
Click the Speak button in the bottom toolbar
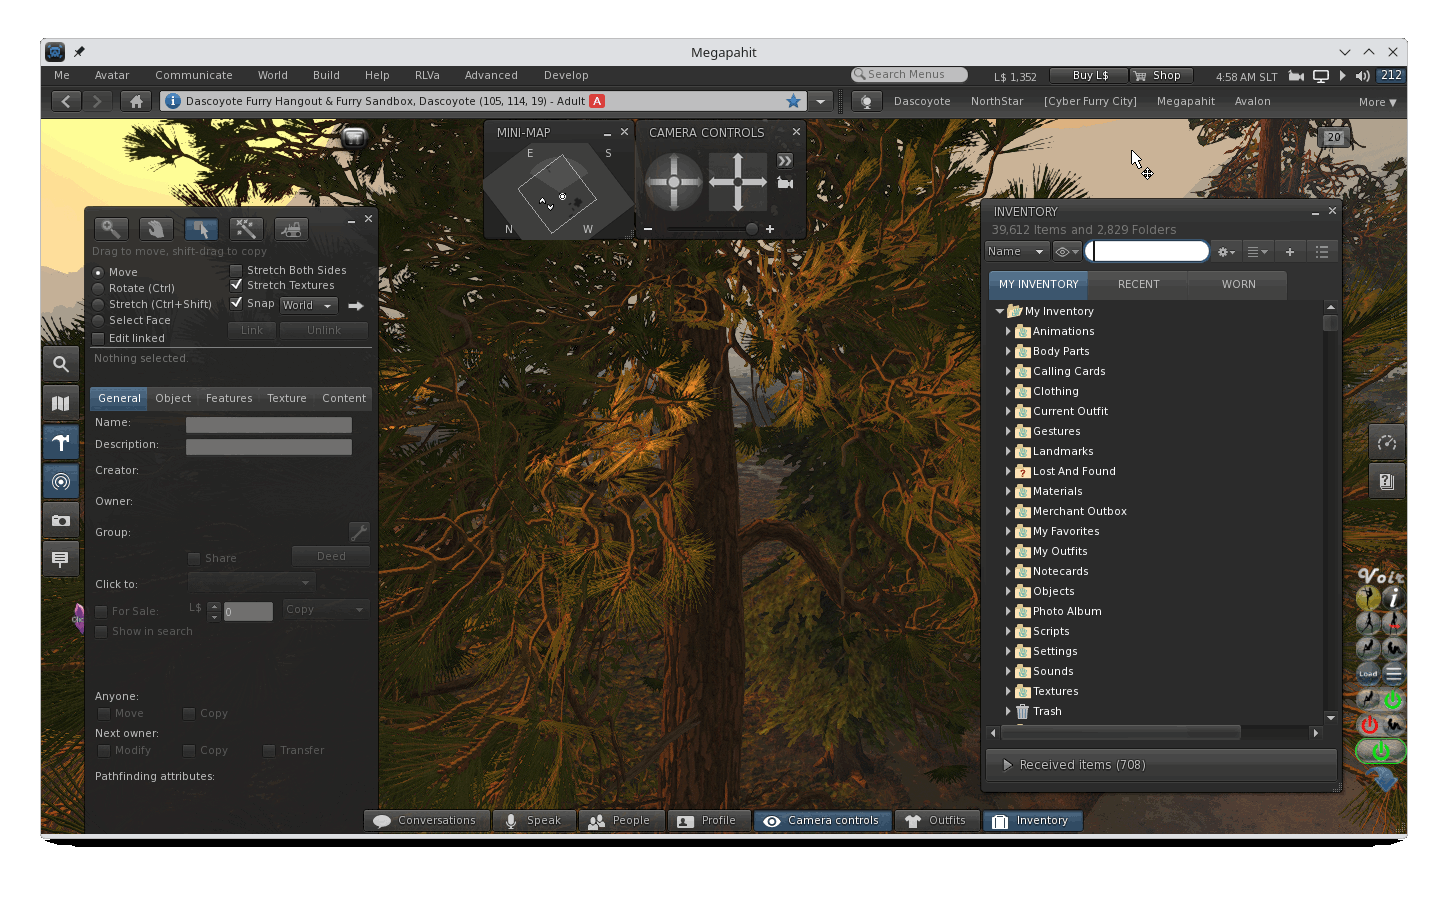[x=535, y=820]
